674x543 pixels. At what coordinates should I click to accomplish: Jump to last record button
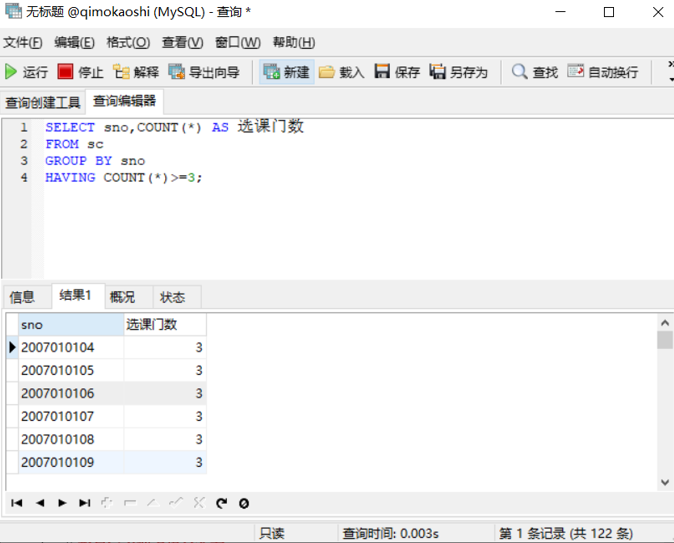pos(85,503)
